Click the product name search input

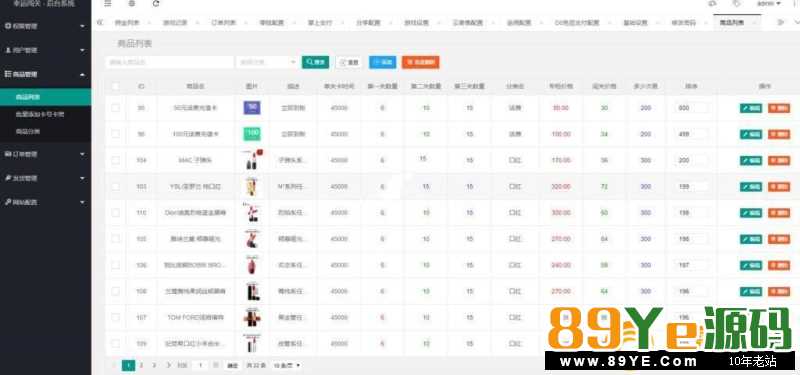click(170, 62)
